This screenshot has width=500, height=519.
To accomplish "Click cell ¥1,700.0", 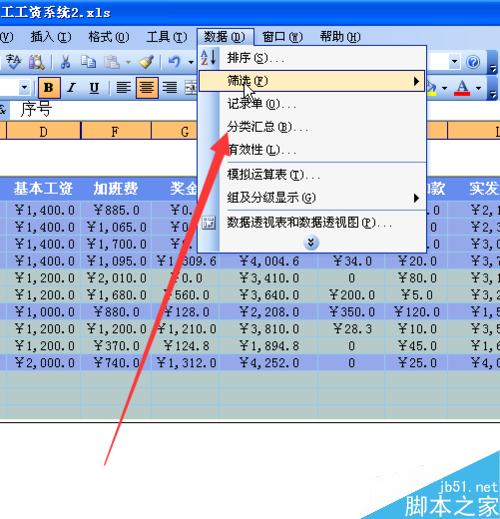I will [116, 244].
